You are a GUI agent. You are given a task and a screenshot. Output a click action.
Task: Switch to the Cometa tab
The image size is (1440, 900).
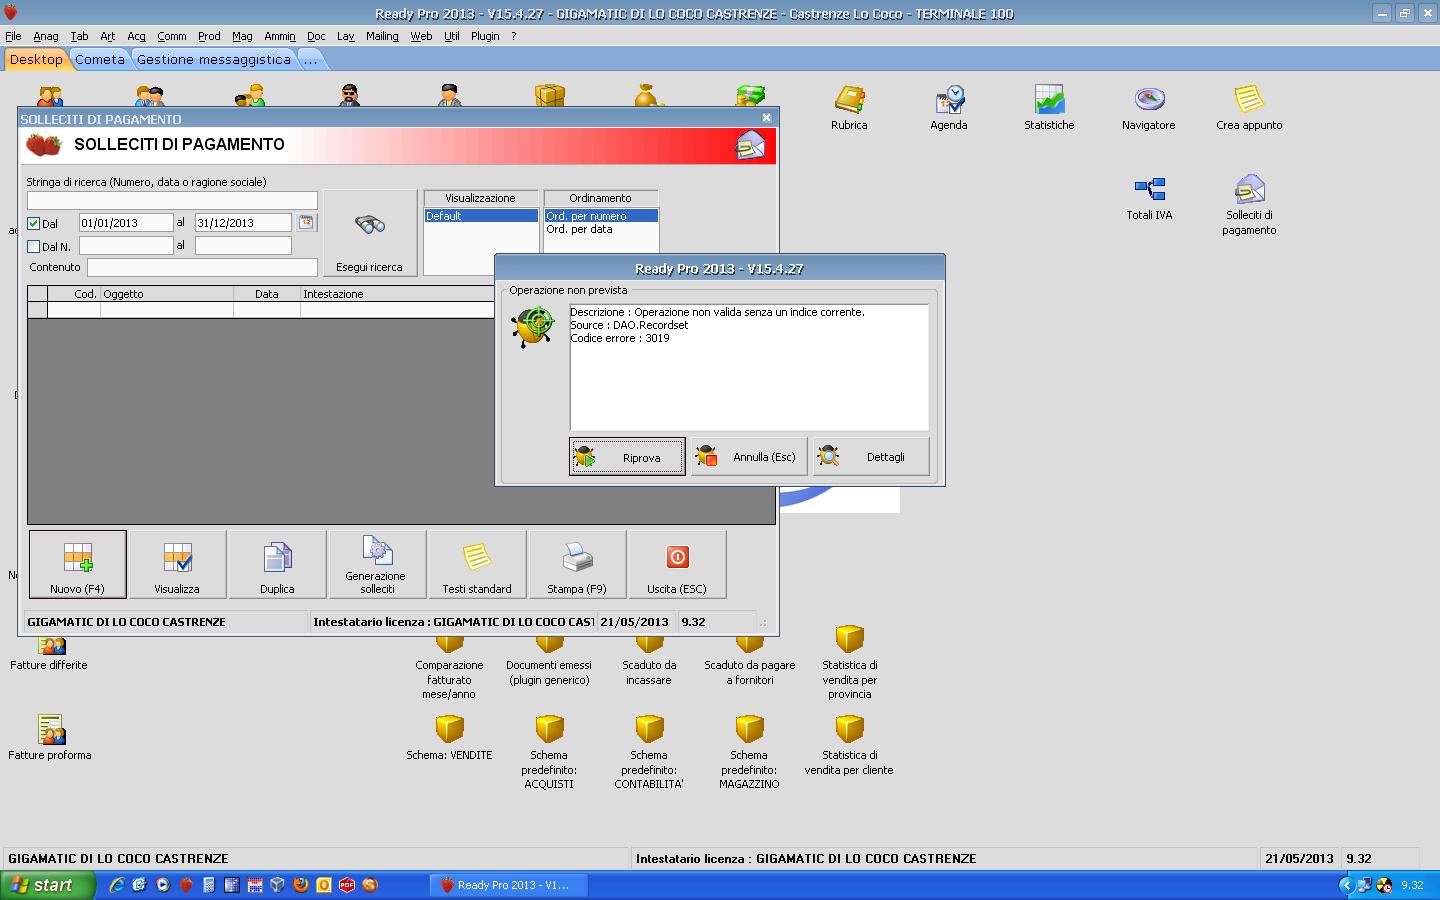[x=100, y=59]
